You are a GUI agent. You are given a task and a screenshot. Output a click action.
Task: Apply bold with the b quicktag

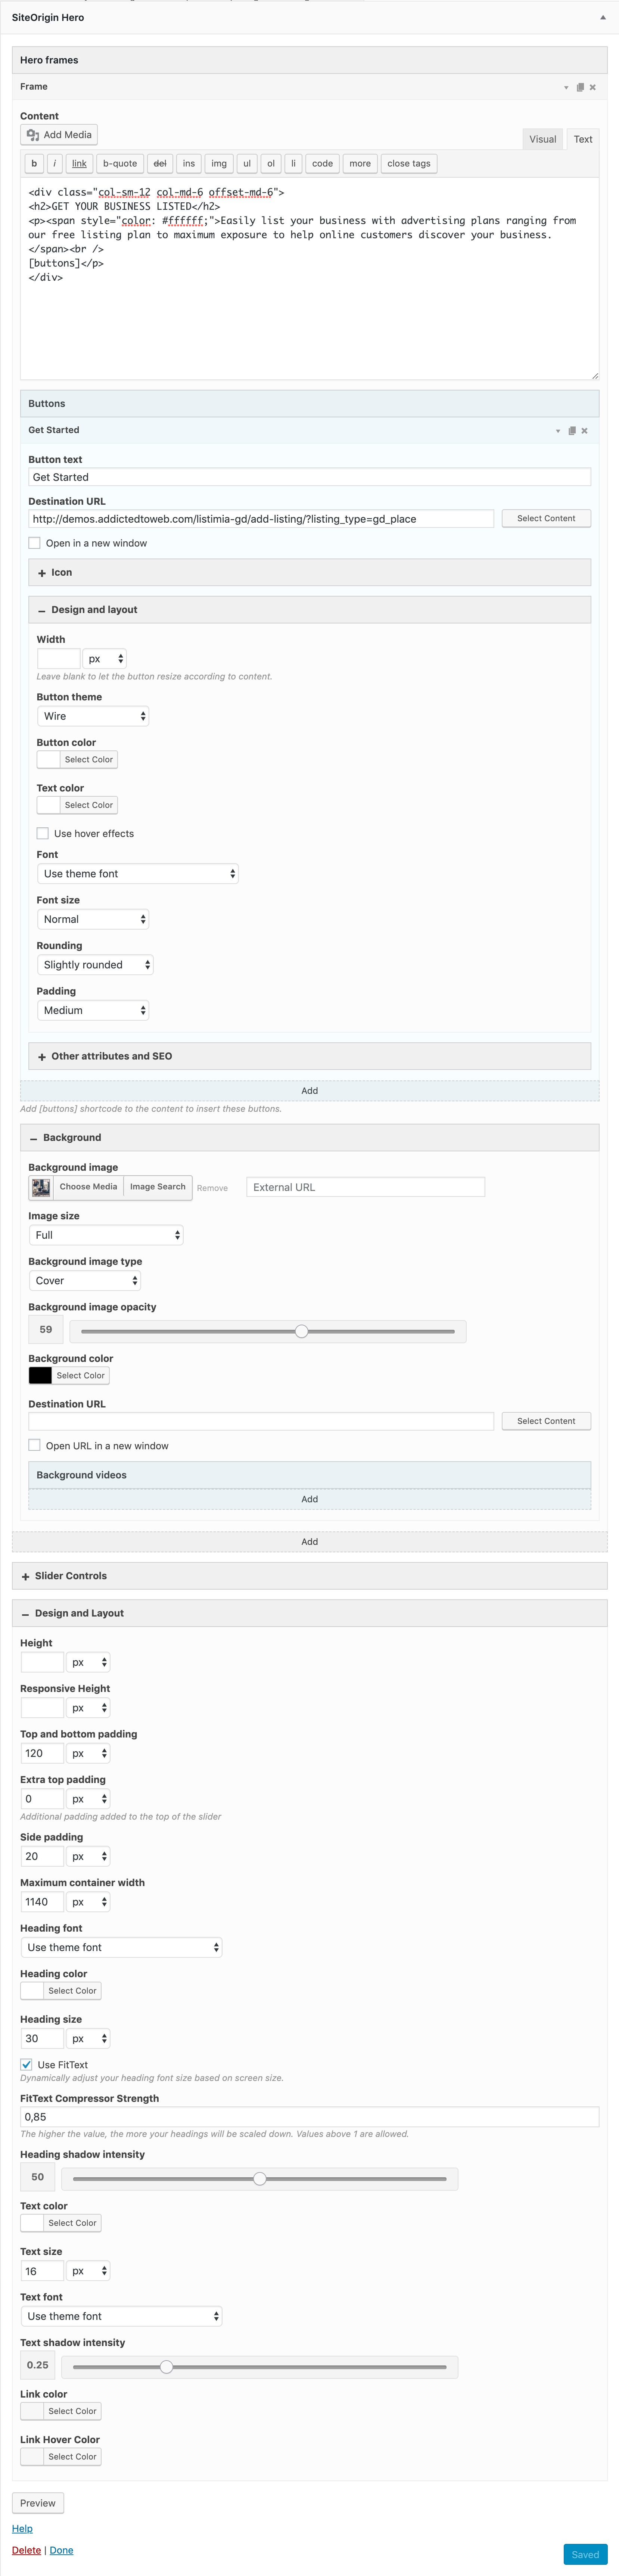(34, 164)
